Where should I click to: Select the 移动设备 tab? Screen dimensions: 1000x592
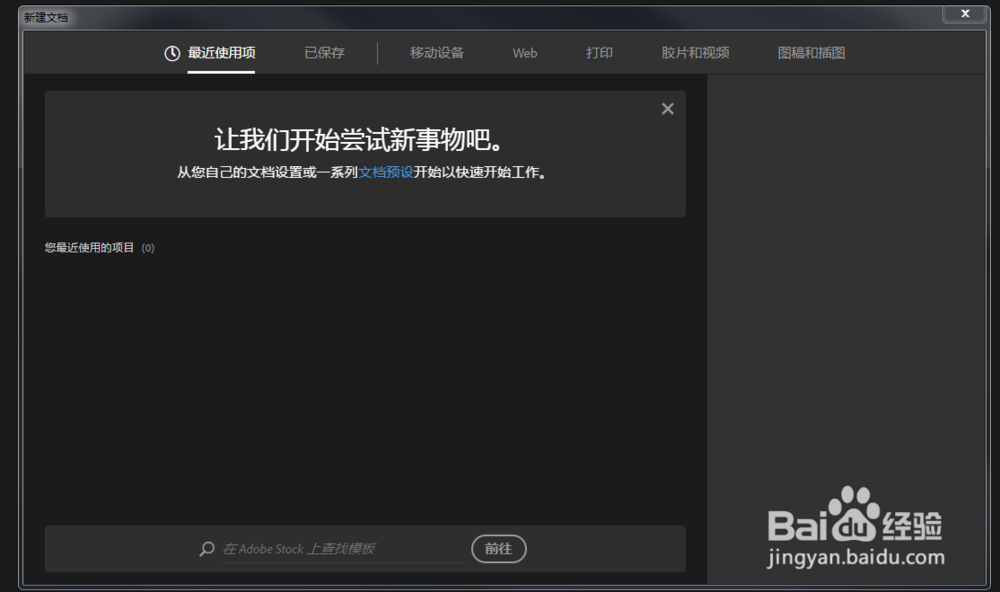[437, 53]
